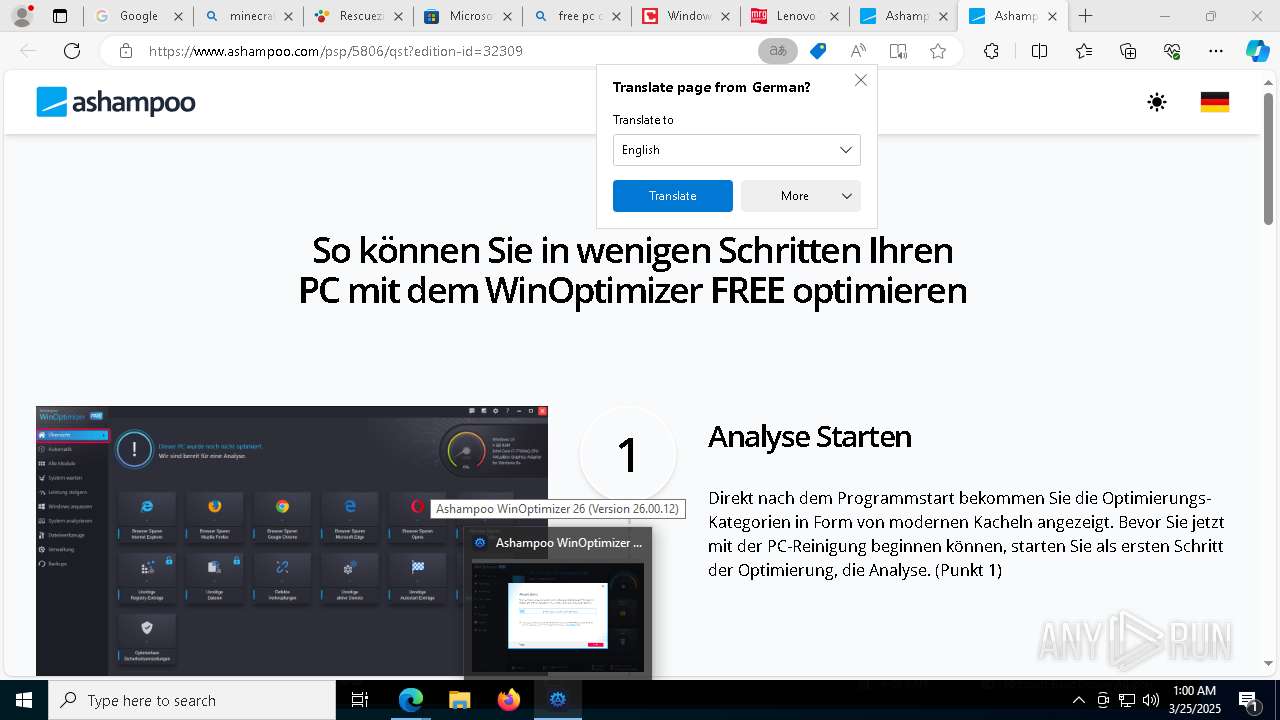Open the Copilot sidebar icon
Screen dimensions: 1280x720
tap(1258, 51)
